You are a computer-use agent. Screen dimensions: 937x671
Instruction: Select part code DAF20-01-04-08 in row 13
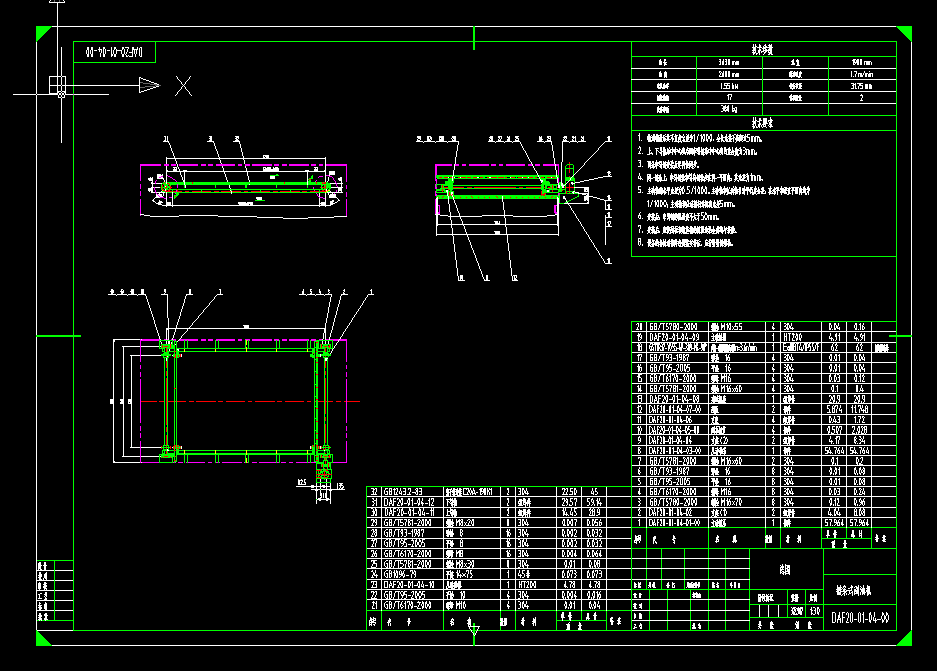tap(673, 399)
